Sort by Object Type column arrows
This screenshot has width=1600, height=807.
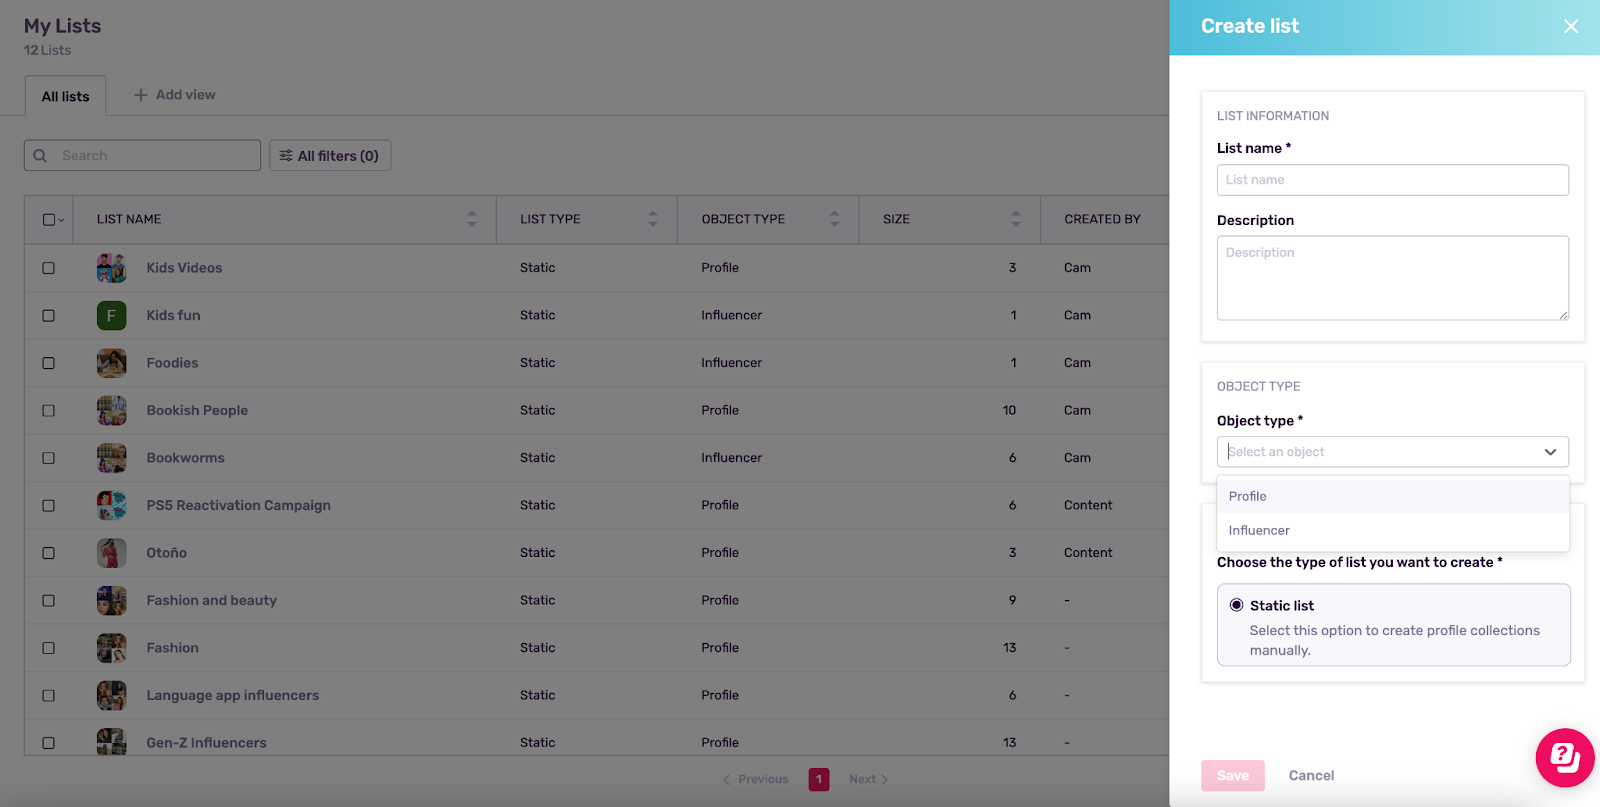835,219
